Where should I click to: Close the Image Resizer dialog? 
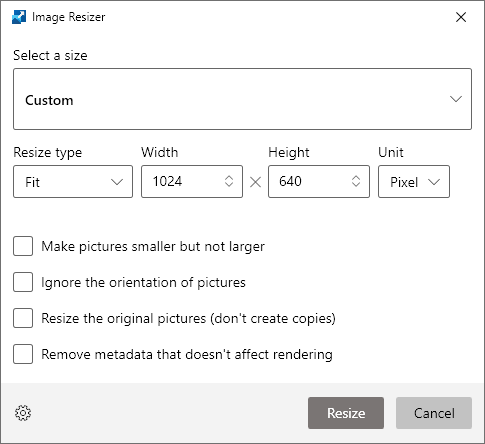click(461, 17)
